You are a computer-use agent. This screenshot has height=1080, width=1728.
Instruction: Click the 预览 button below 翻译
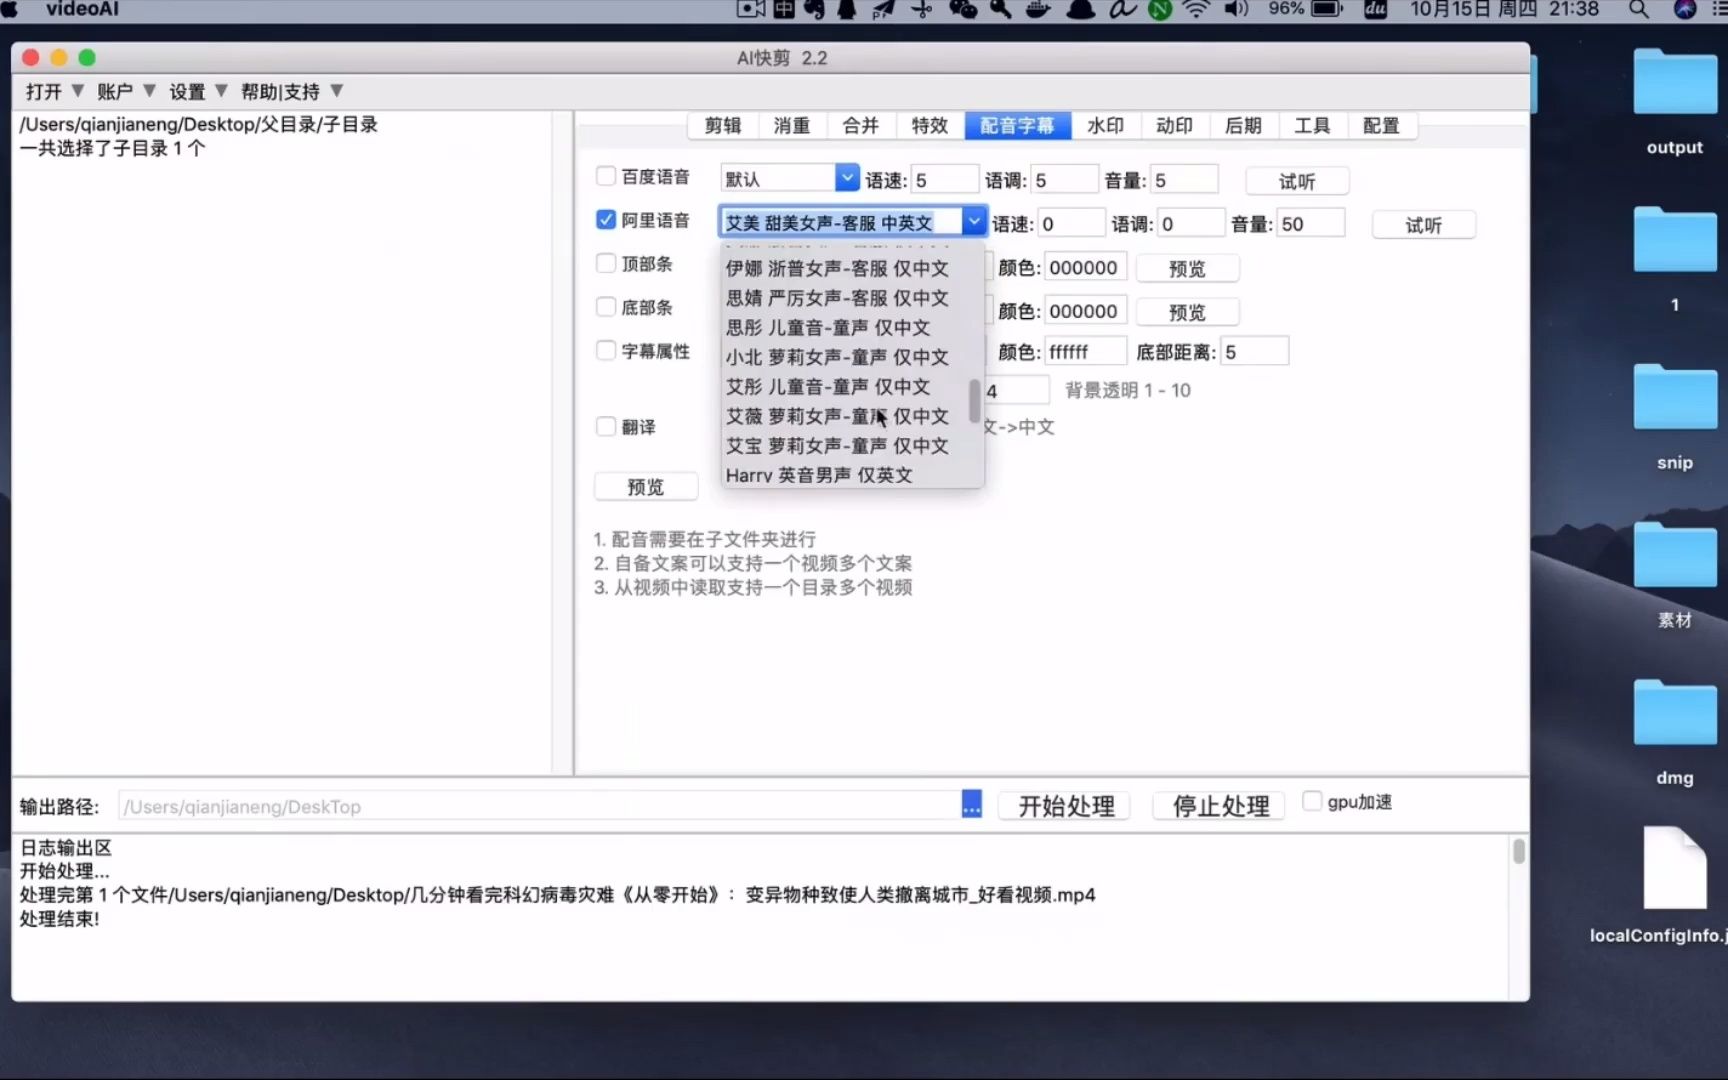pyautogui.click(x=645, y=487)
